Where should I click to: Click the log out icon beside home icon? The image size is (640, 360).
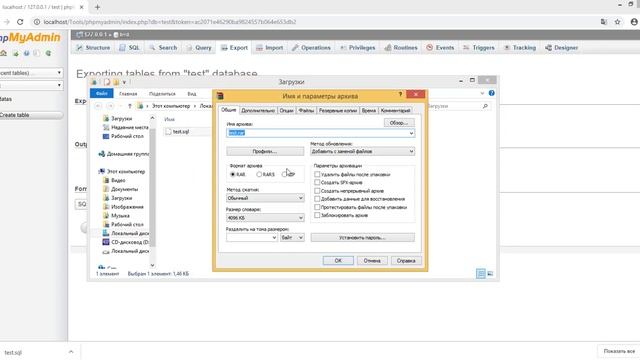coord(16,53)
